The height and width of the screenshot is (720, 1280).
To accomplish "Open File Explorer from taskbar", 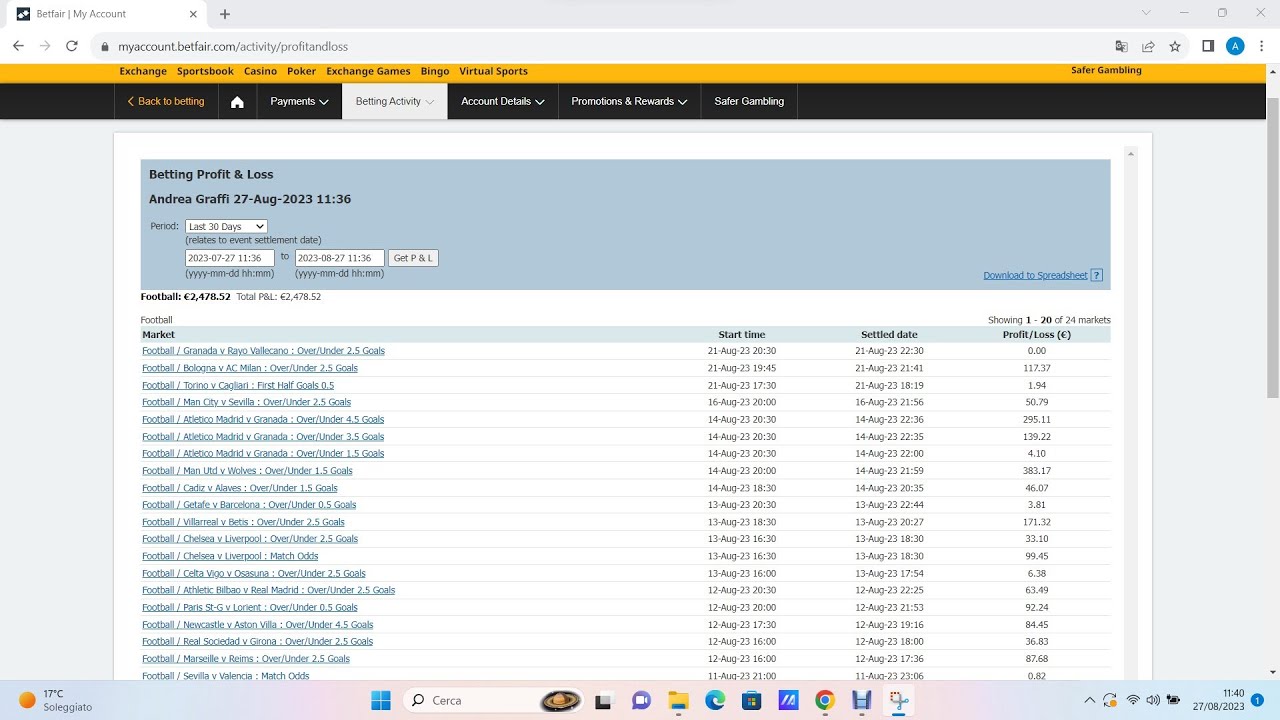I will click(678, 701).
